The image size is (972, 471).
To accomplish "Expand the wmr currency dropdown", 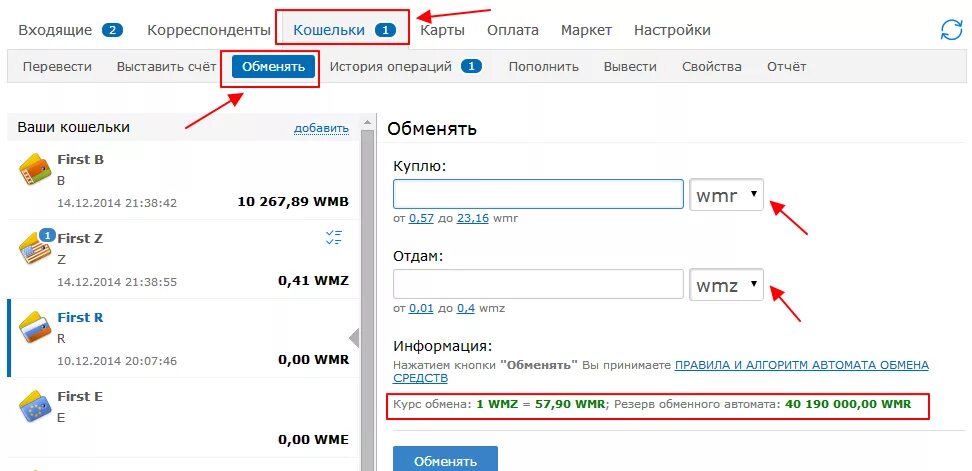I will (727, 195).
